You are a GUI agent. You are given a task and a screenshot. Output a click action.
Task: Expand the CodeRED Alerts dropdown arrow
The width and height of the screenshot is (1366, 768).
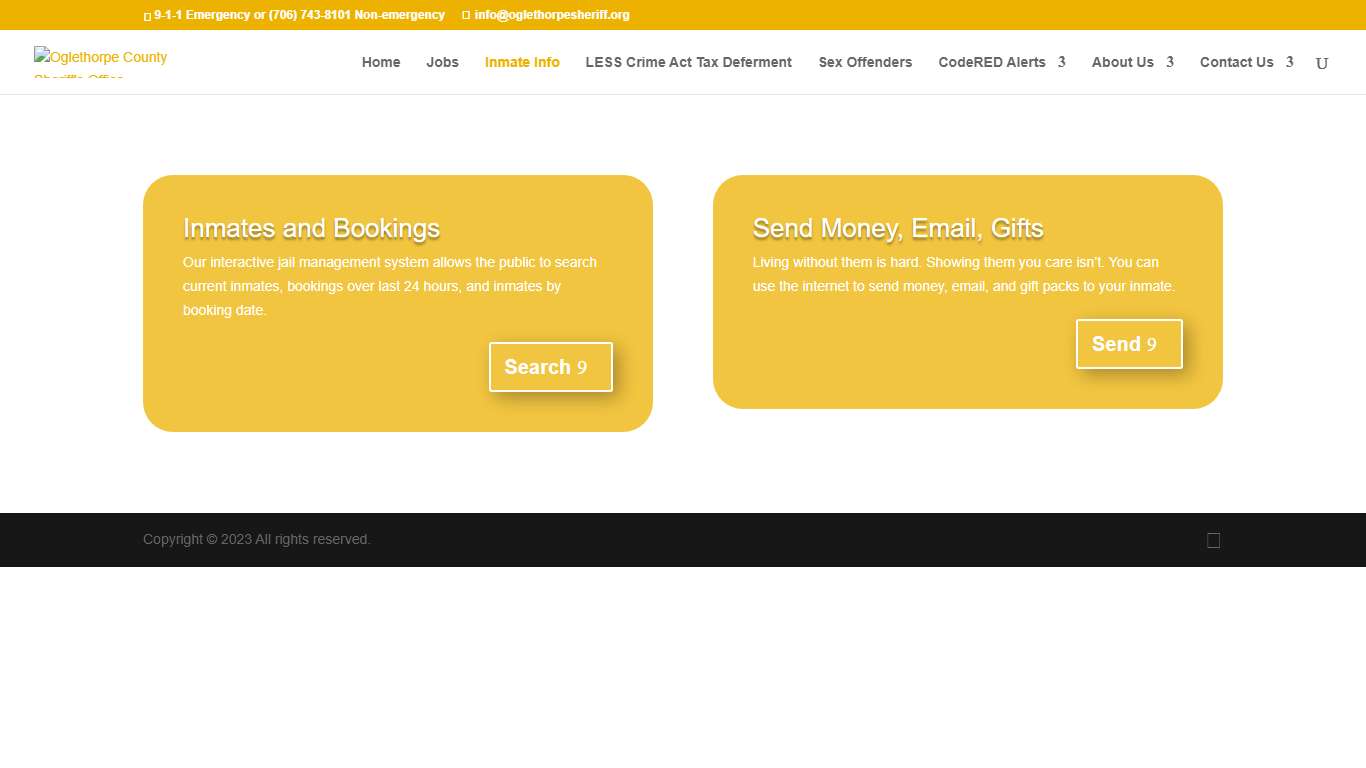tap(1061, 62)
